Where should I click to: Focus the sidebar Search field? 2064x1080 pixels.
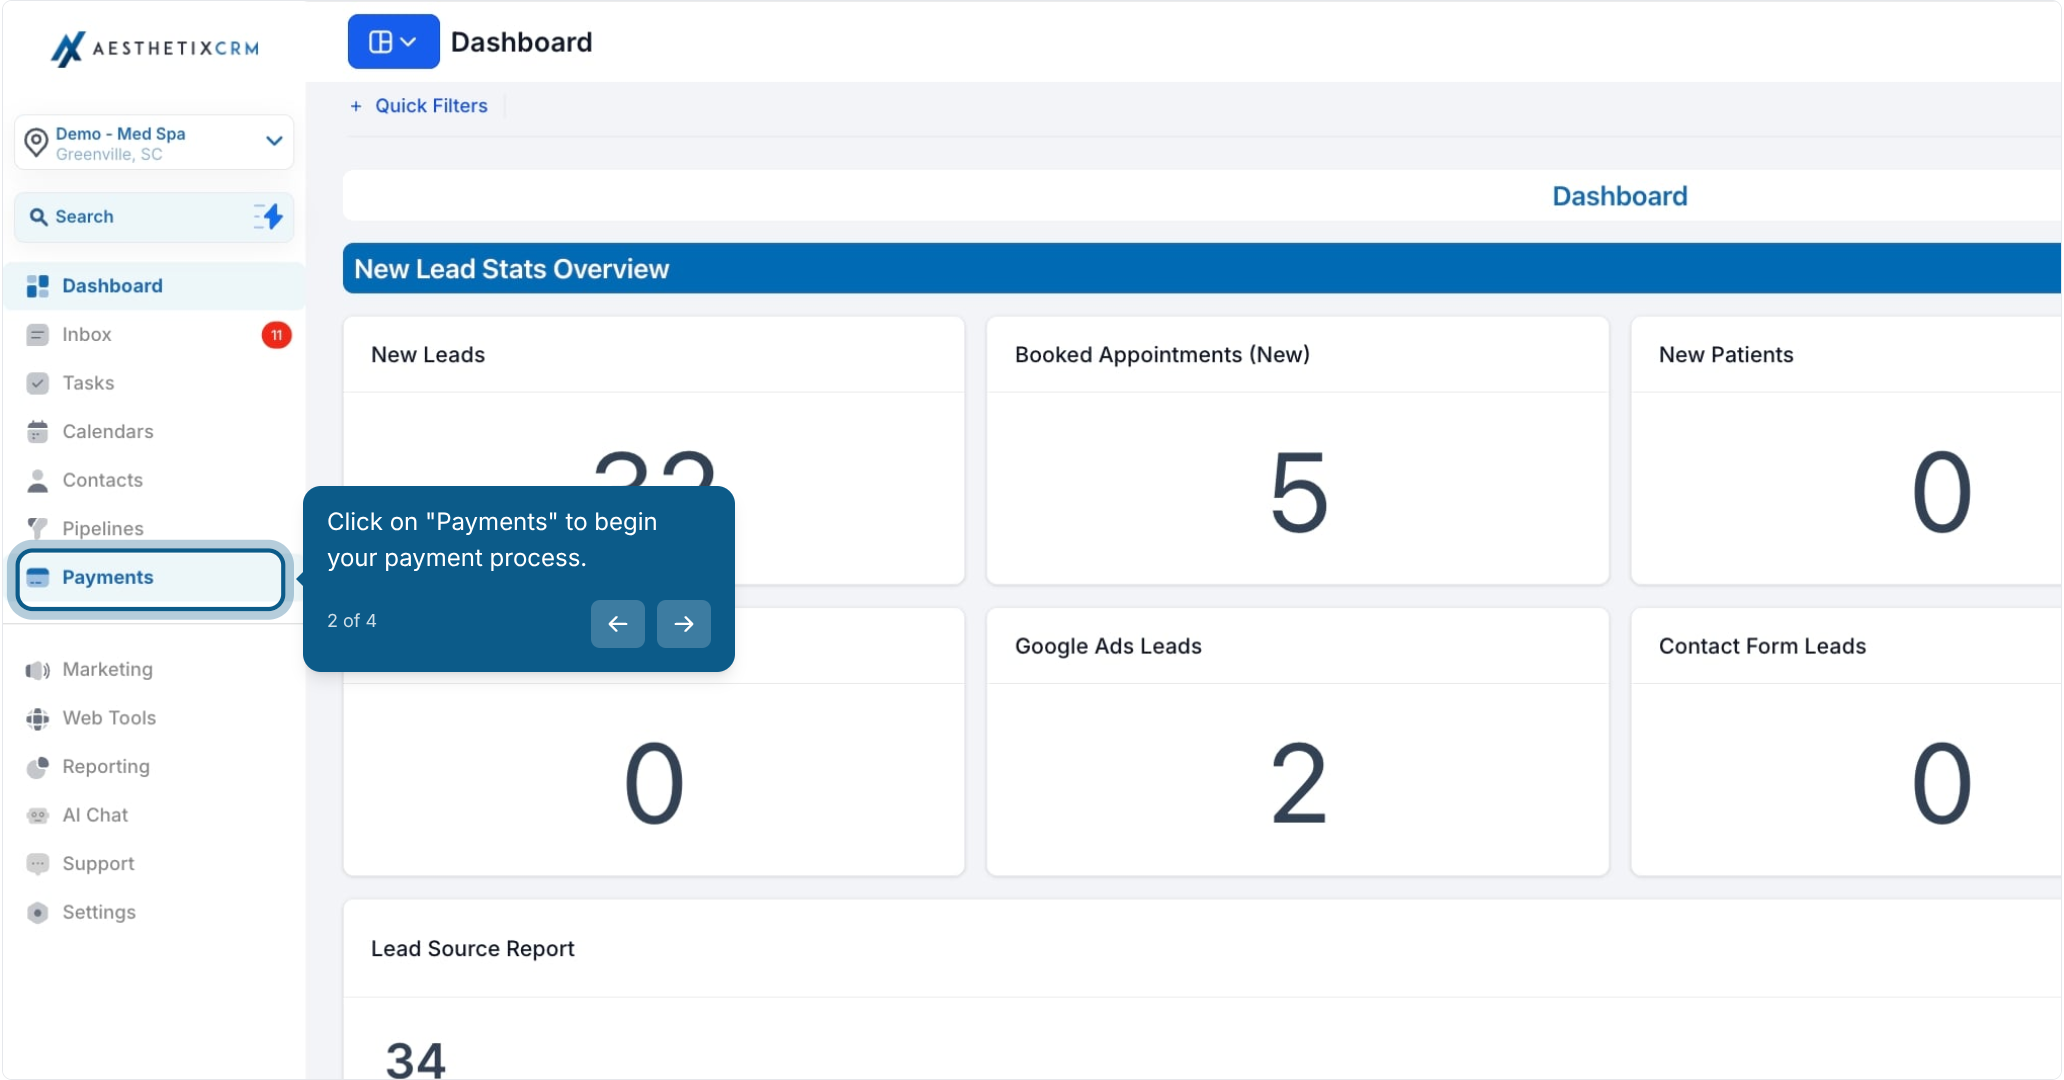[154, 217]
